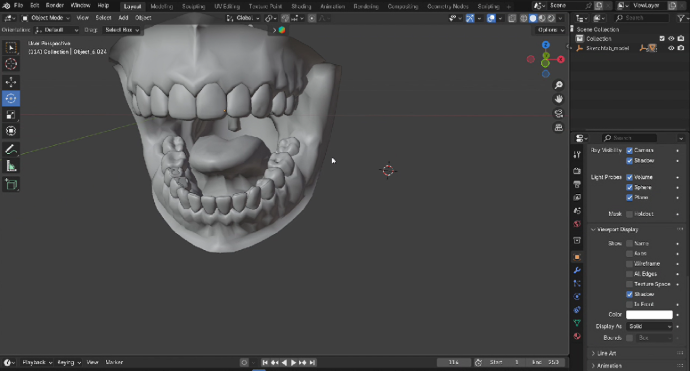Select the Select Box tool
690x371 pixels.
[11, 48]
